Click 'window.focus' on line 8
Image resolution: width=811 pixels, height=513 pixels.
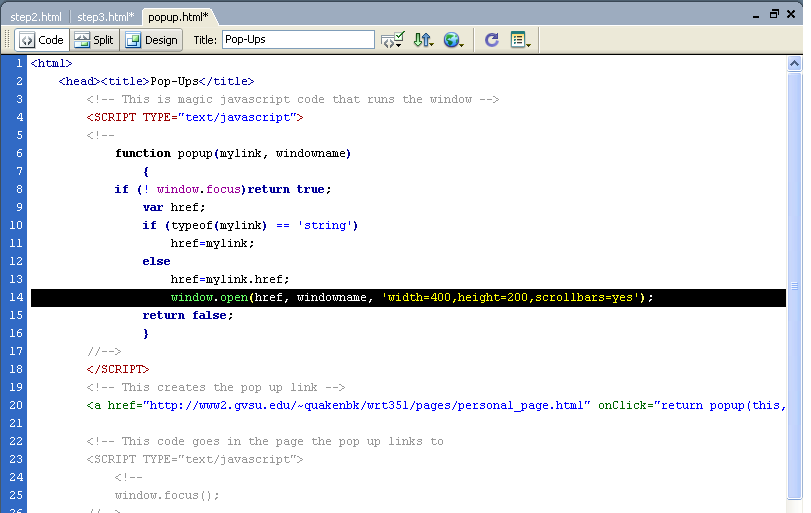point(199,189)
